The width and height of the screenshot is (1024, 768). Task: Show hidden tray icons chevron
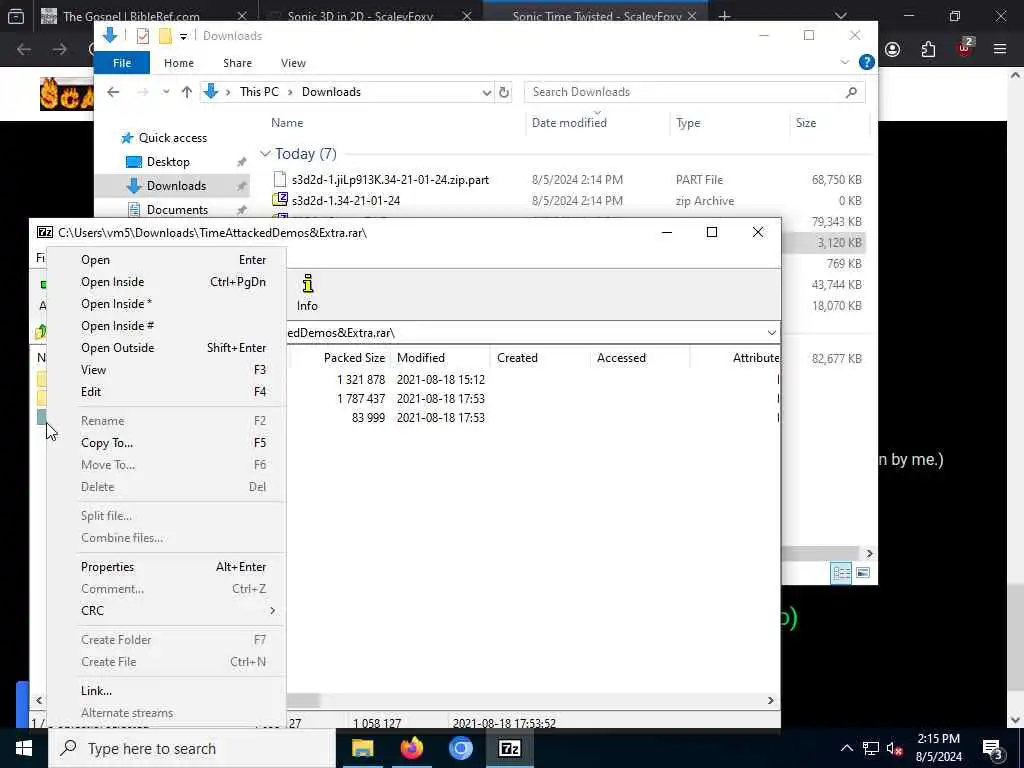click(x=846, y=748)
